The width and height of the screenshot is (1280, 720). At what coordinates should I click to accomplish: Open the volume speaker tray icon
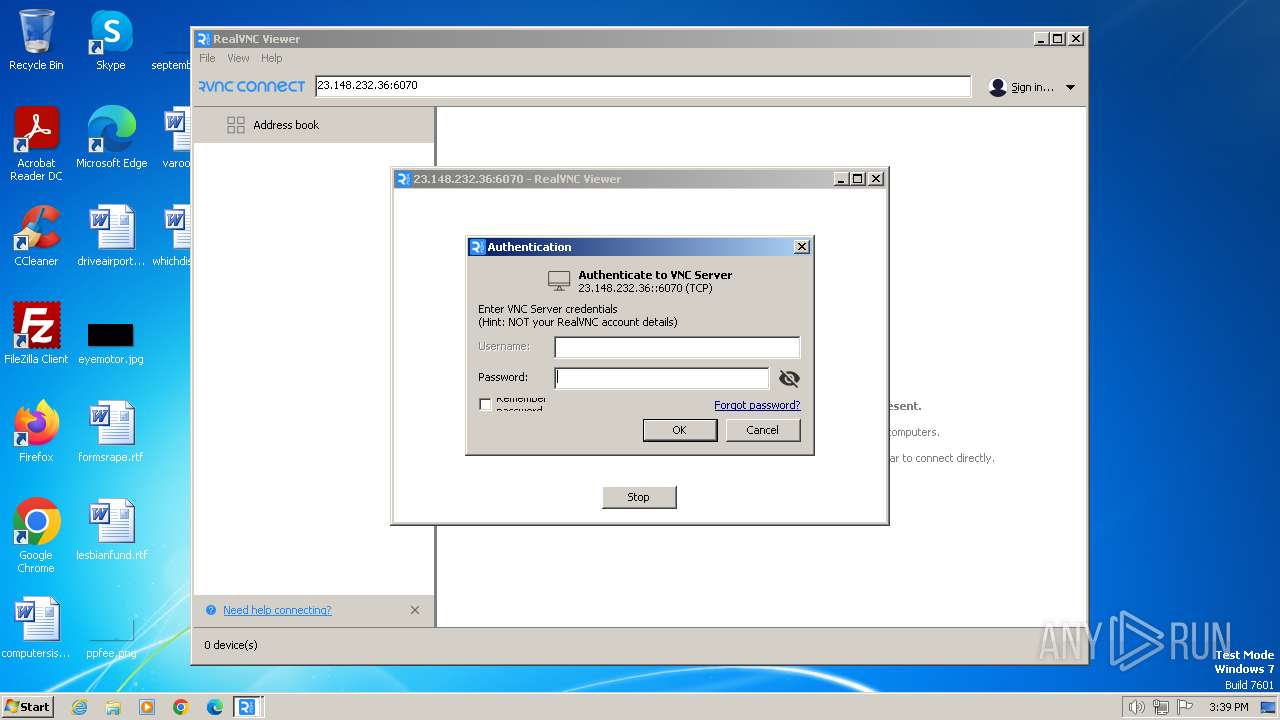pos(1137,707)
